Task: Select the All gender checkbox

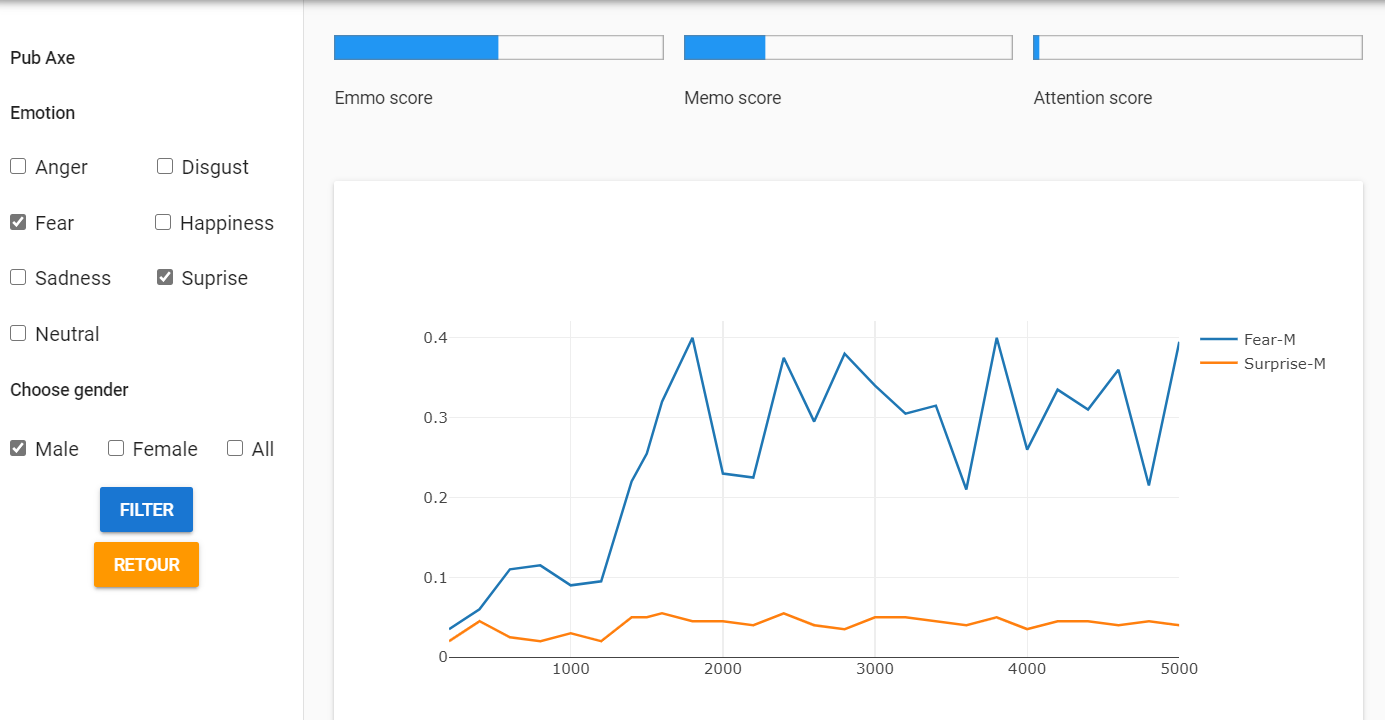Action: click(x=235, y=449)
